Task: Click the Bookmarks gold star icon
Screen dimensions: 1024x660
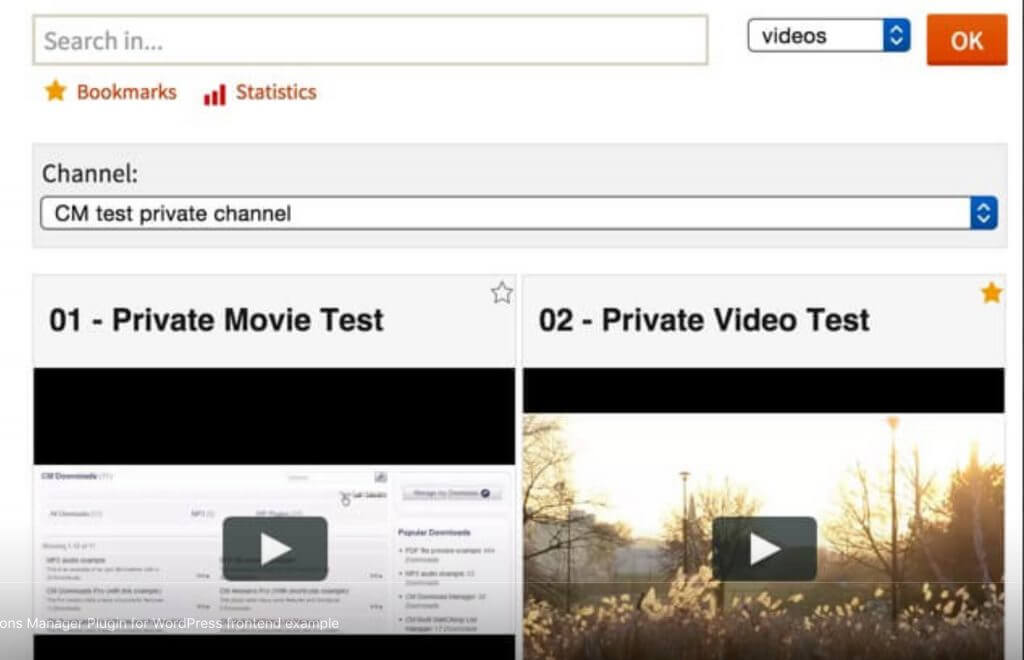Action: 55,92
